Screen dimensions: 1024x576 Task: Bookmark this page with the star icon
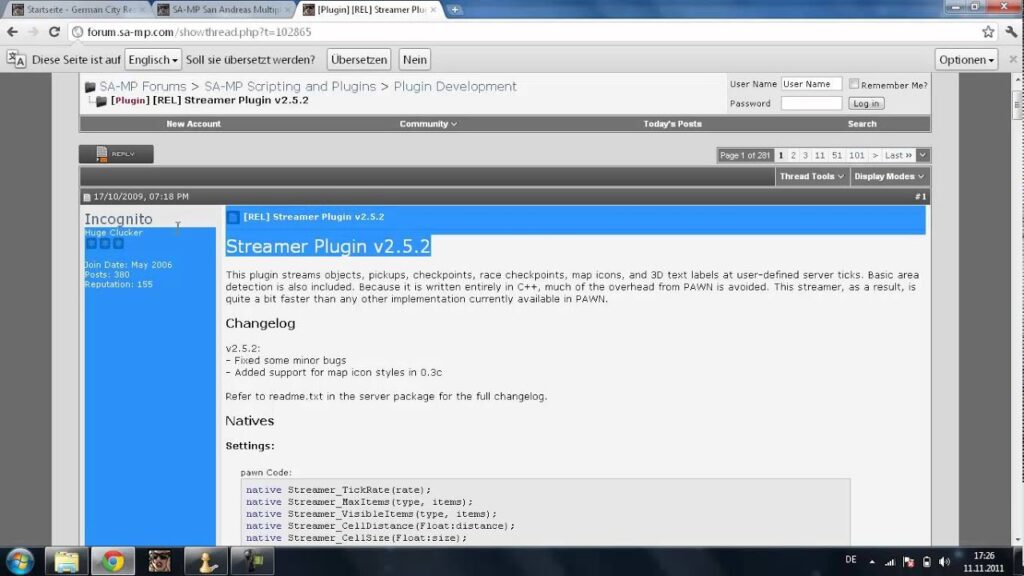coord(988,31)
